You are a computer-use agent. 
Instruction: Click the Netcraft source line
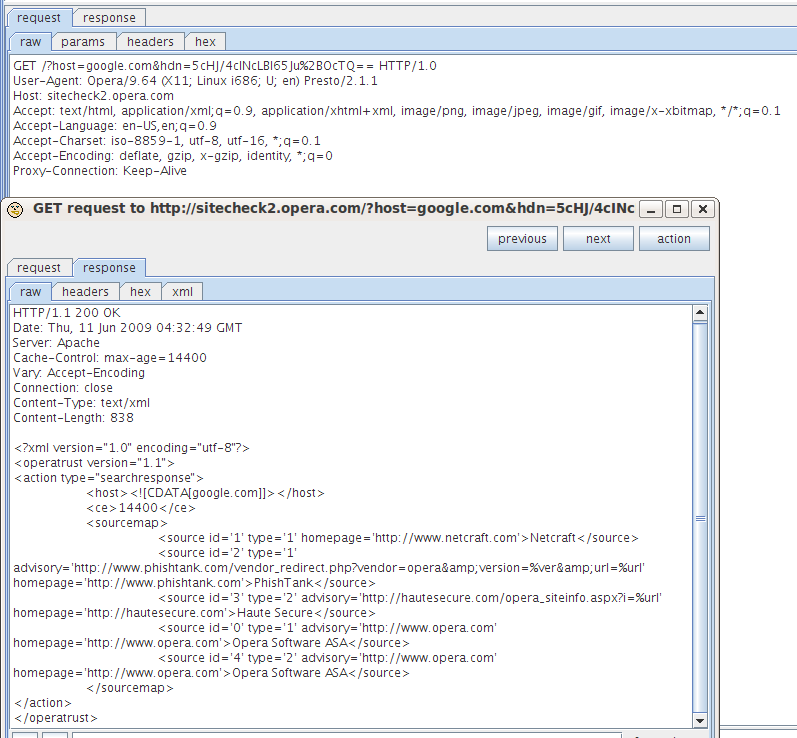pos(398,538)
